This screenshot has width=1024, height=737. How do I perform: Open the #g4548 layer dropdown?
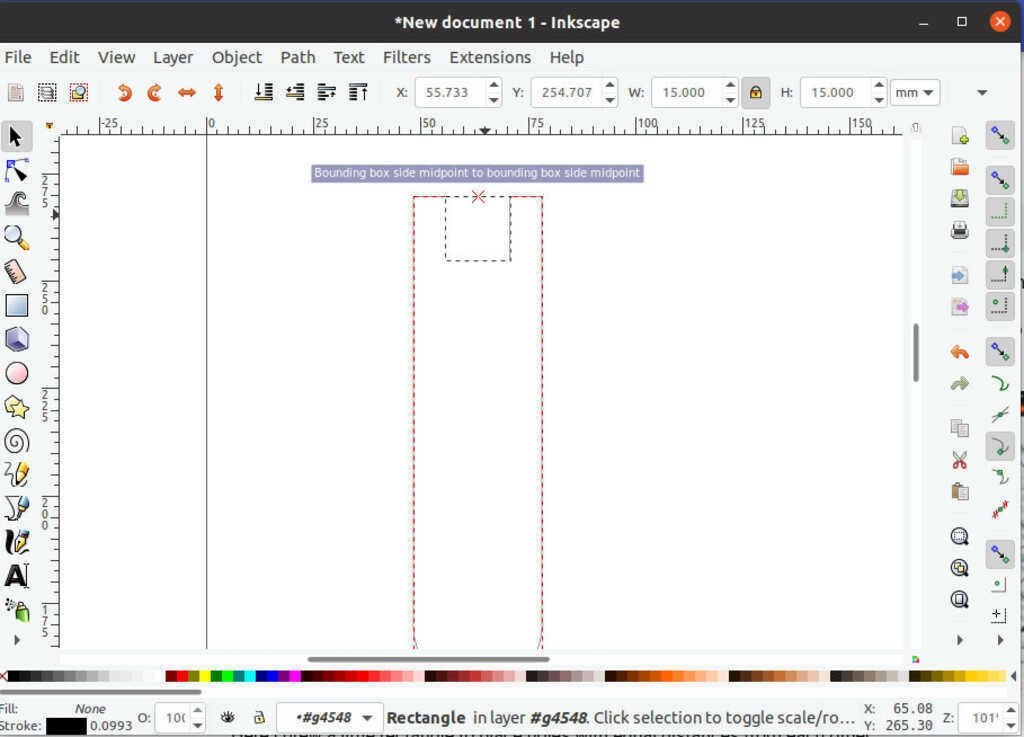click(x=328, y=718)
